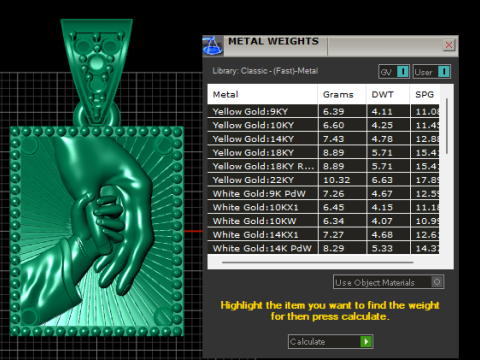Click the Calculate button
Viewport: 480px width, 360px height.
pos(330,342)
